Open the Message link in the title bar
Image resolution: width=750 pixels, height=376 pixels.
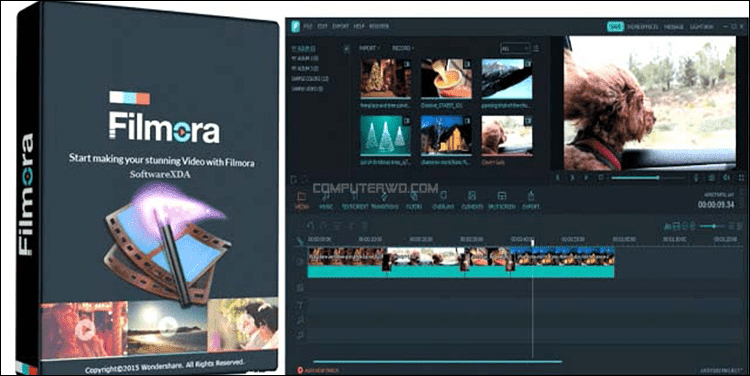(674, 27)
